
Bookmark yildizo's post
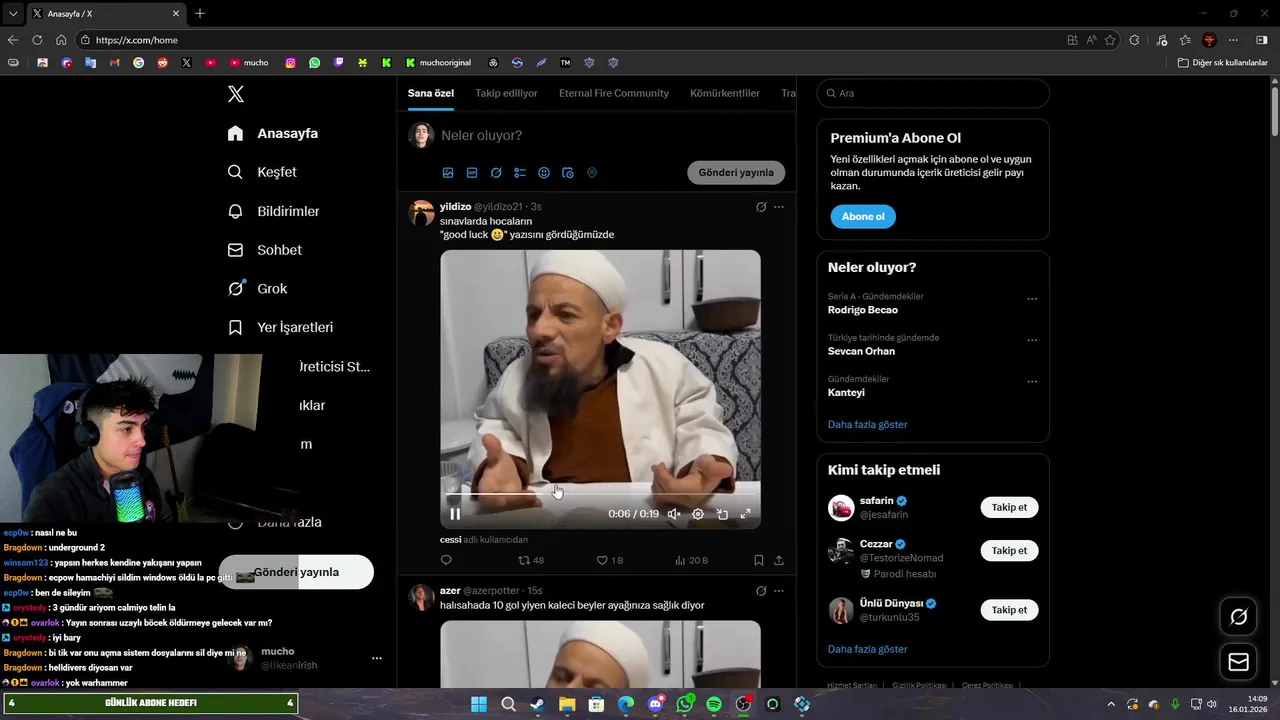tap(759, 560)
